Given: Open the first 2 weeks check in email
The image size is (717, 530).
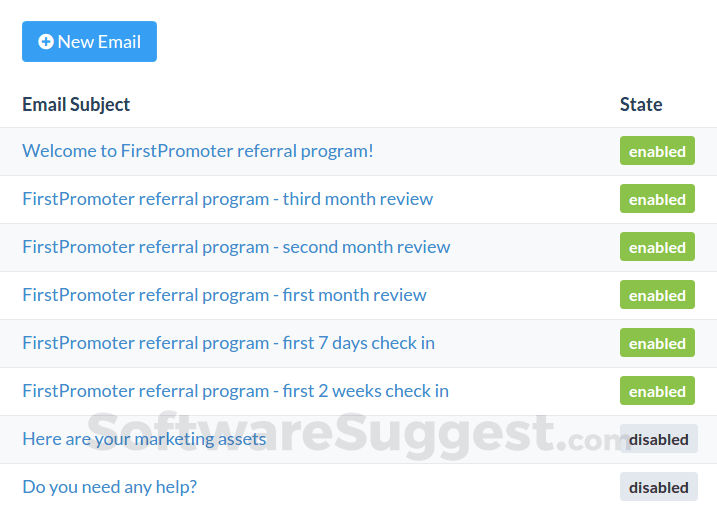Looking at the screenshot, I should [235, 391].
